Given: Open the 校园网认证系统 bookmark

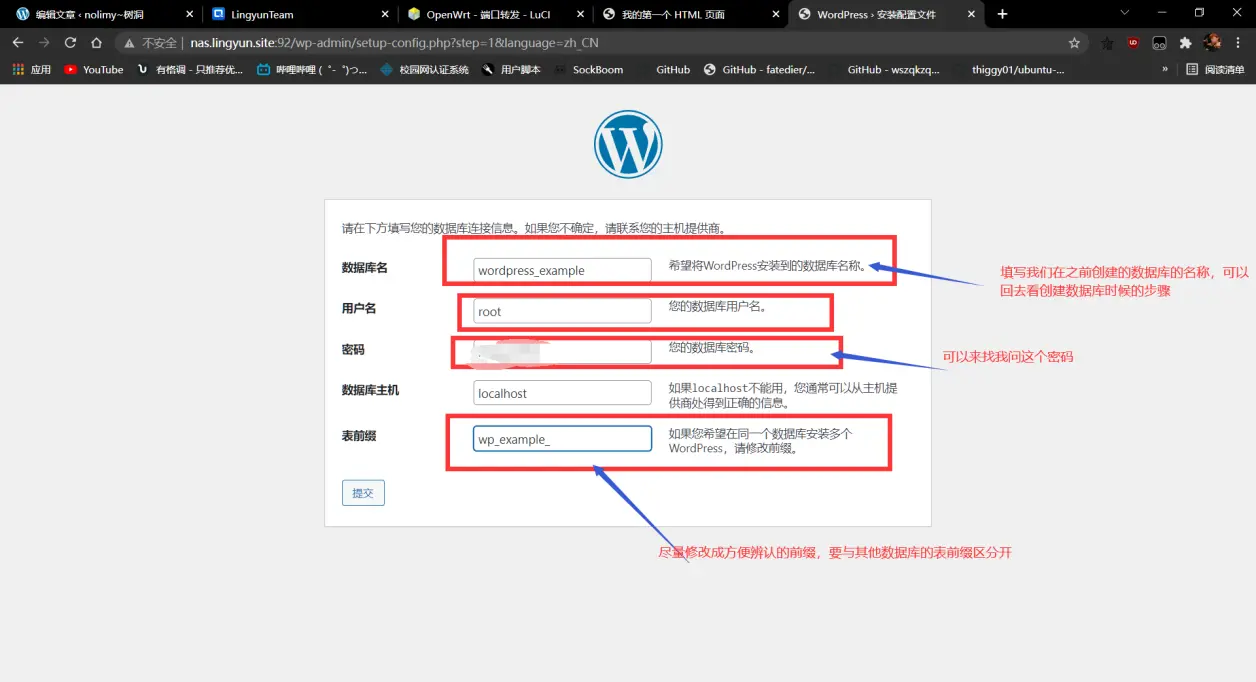Looking at the screenshot, I should click(425, 70).
